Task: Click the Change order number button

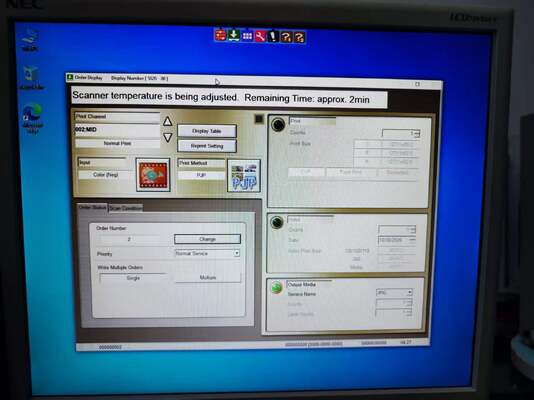Action: pyautogui.click(x=207, y=239)
